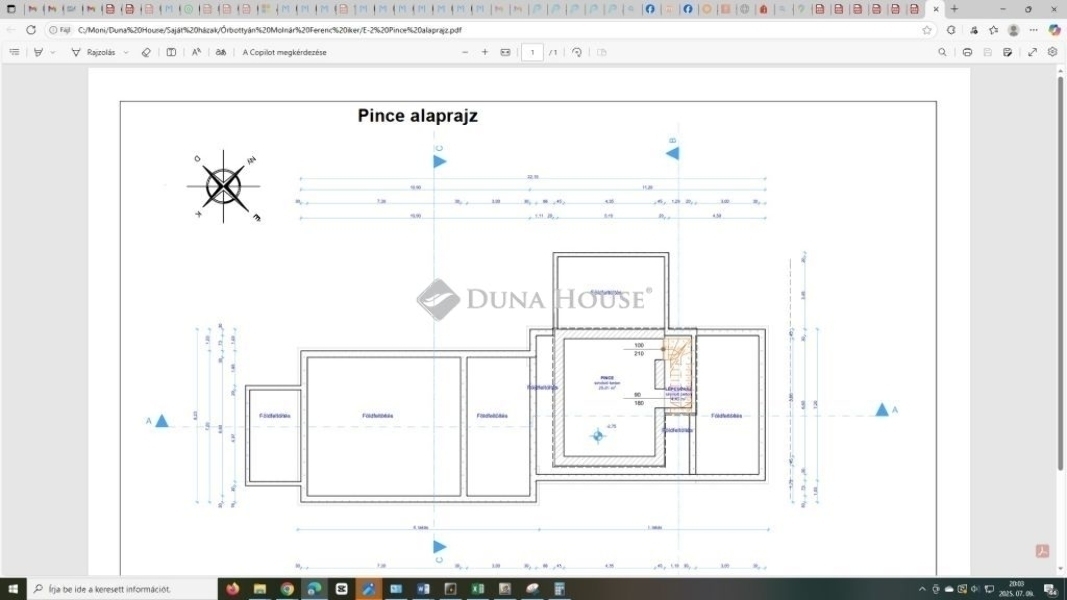Expand the Rajzolás pen options arrow
Viewport: 1067px width, 600px height.
point(126,52)
